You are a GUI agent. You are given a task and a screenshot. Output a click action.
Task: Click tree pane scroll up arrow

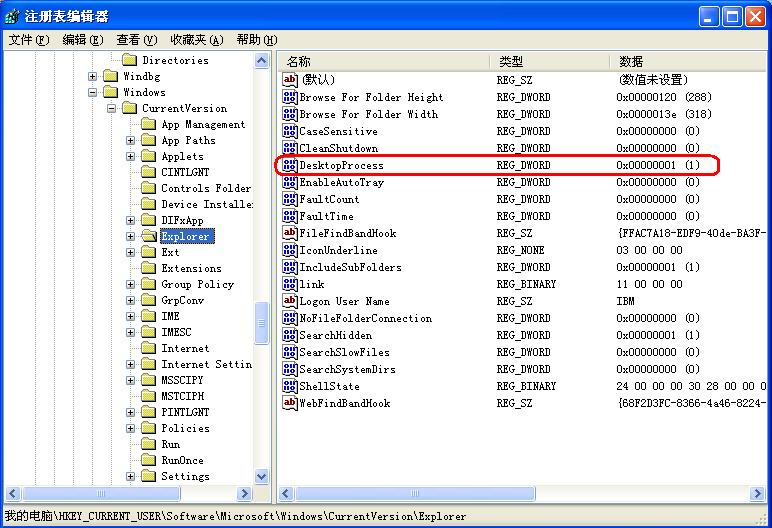coord(262,61)
